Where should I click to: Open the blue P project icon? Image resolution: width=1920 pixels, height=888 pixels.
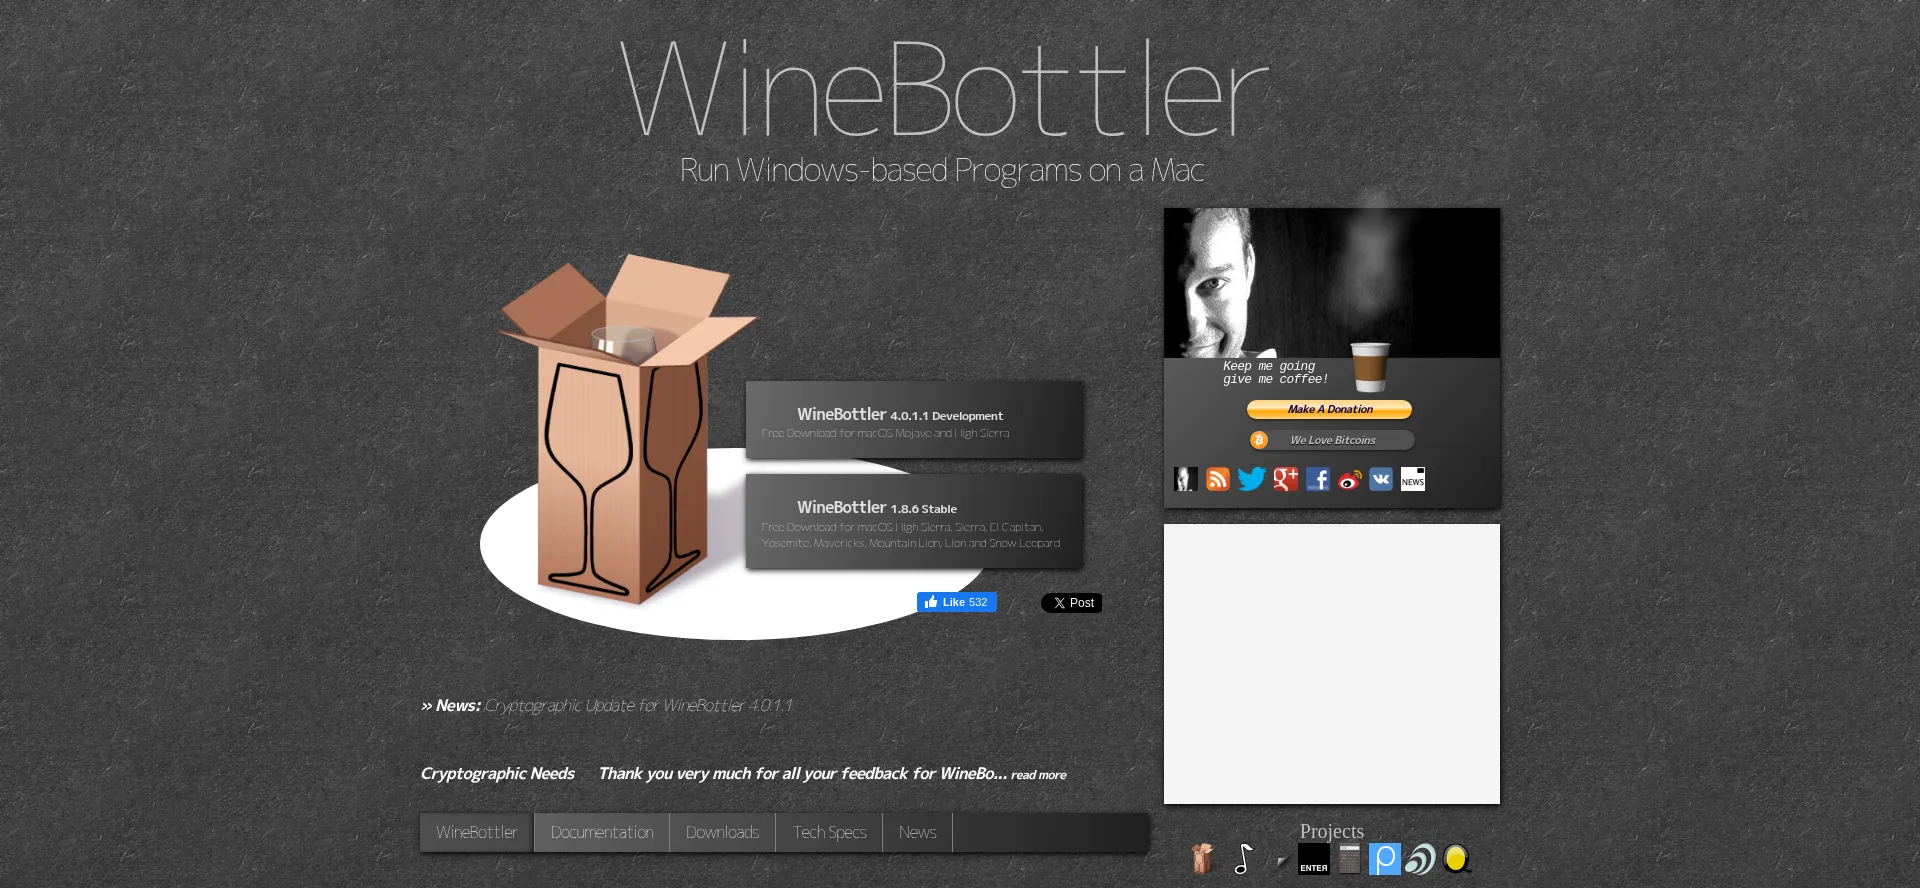(x=1385, y=859)
